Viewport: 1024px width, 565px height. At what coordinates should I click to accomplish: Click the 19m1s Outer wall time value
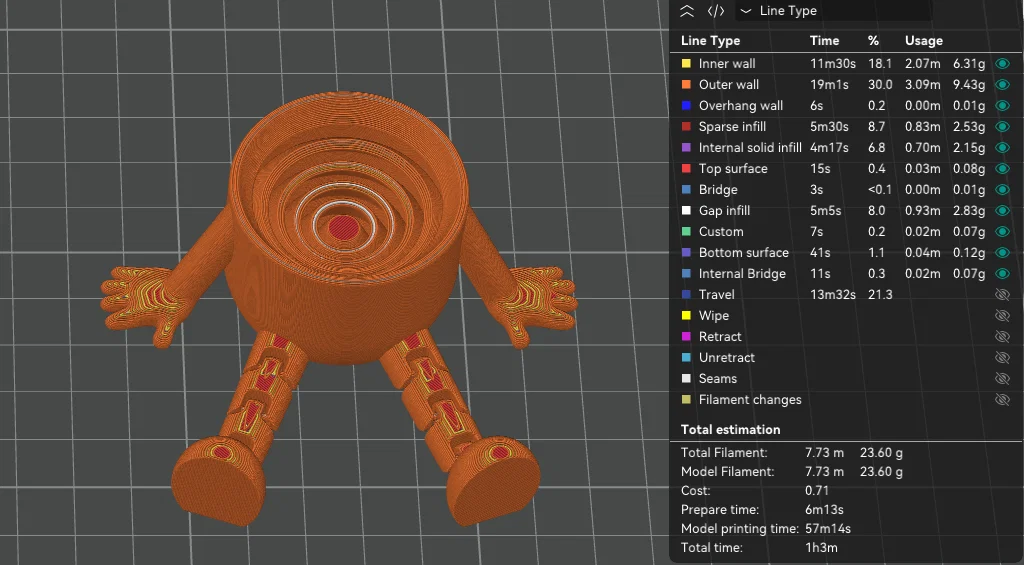click(x=829, y=84)
